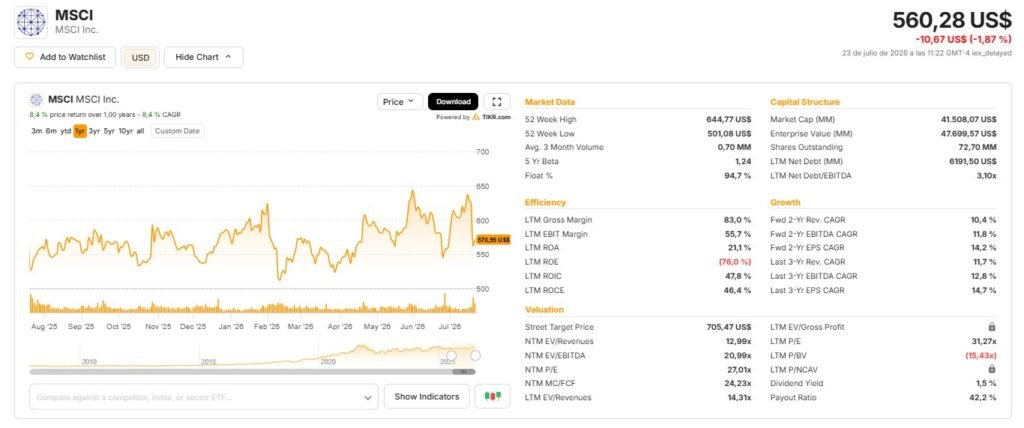This screenshot has width=1024, height=428.
Task: Select the 3yr time range
Action: click(95, 131)
